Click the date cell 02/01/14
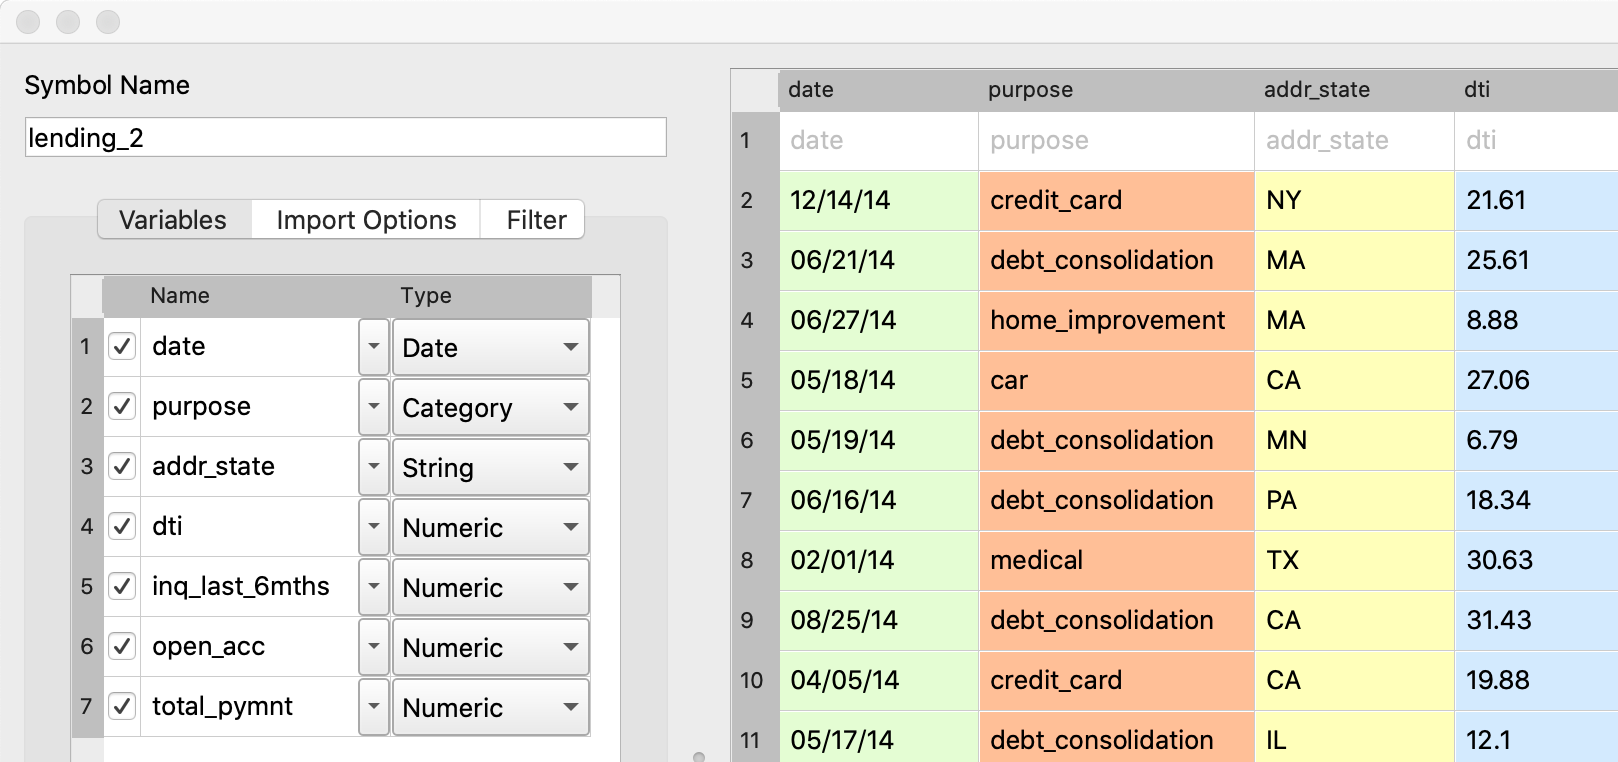This screenshot has height=762, width=1618. (x=879, y=560)
